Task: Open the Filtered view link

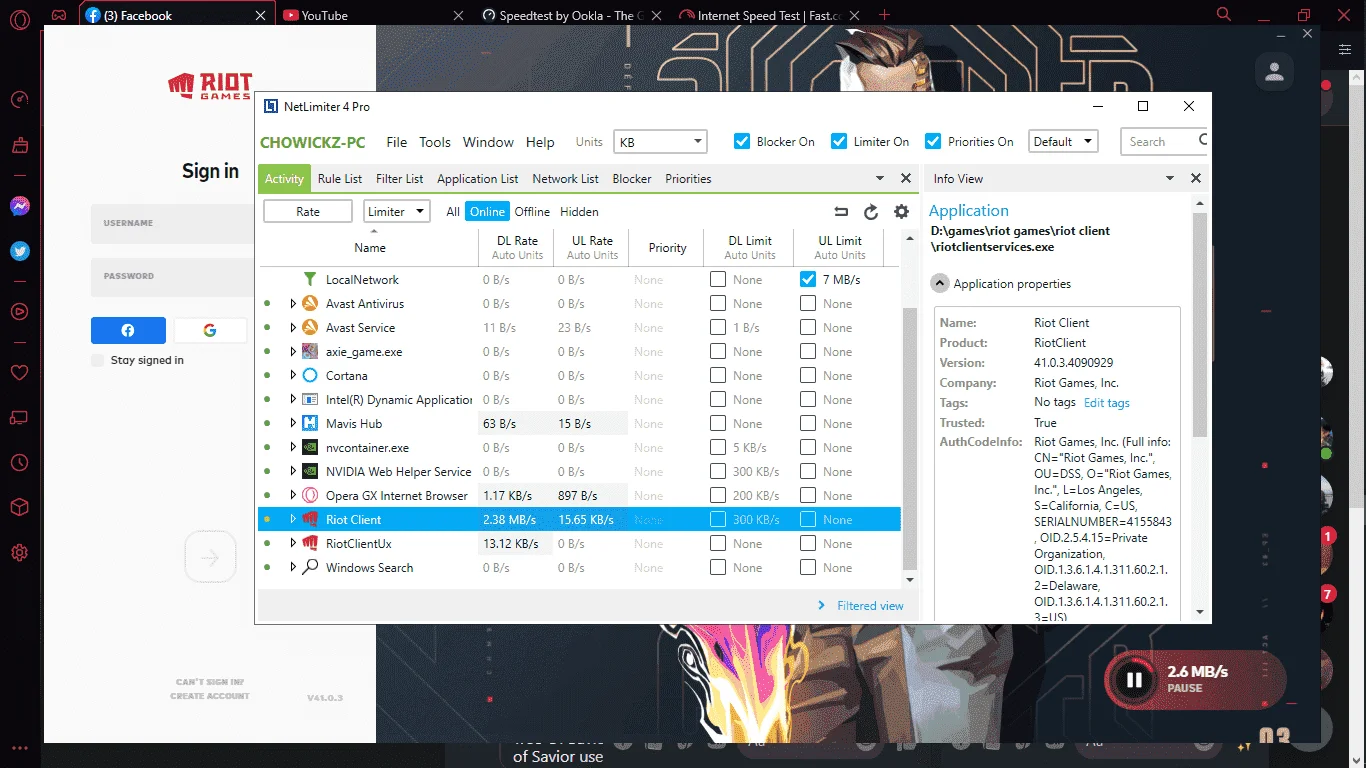Action: [x=870, y=606]
